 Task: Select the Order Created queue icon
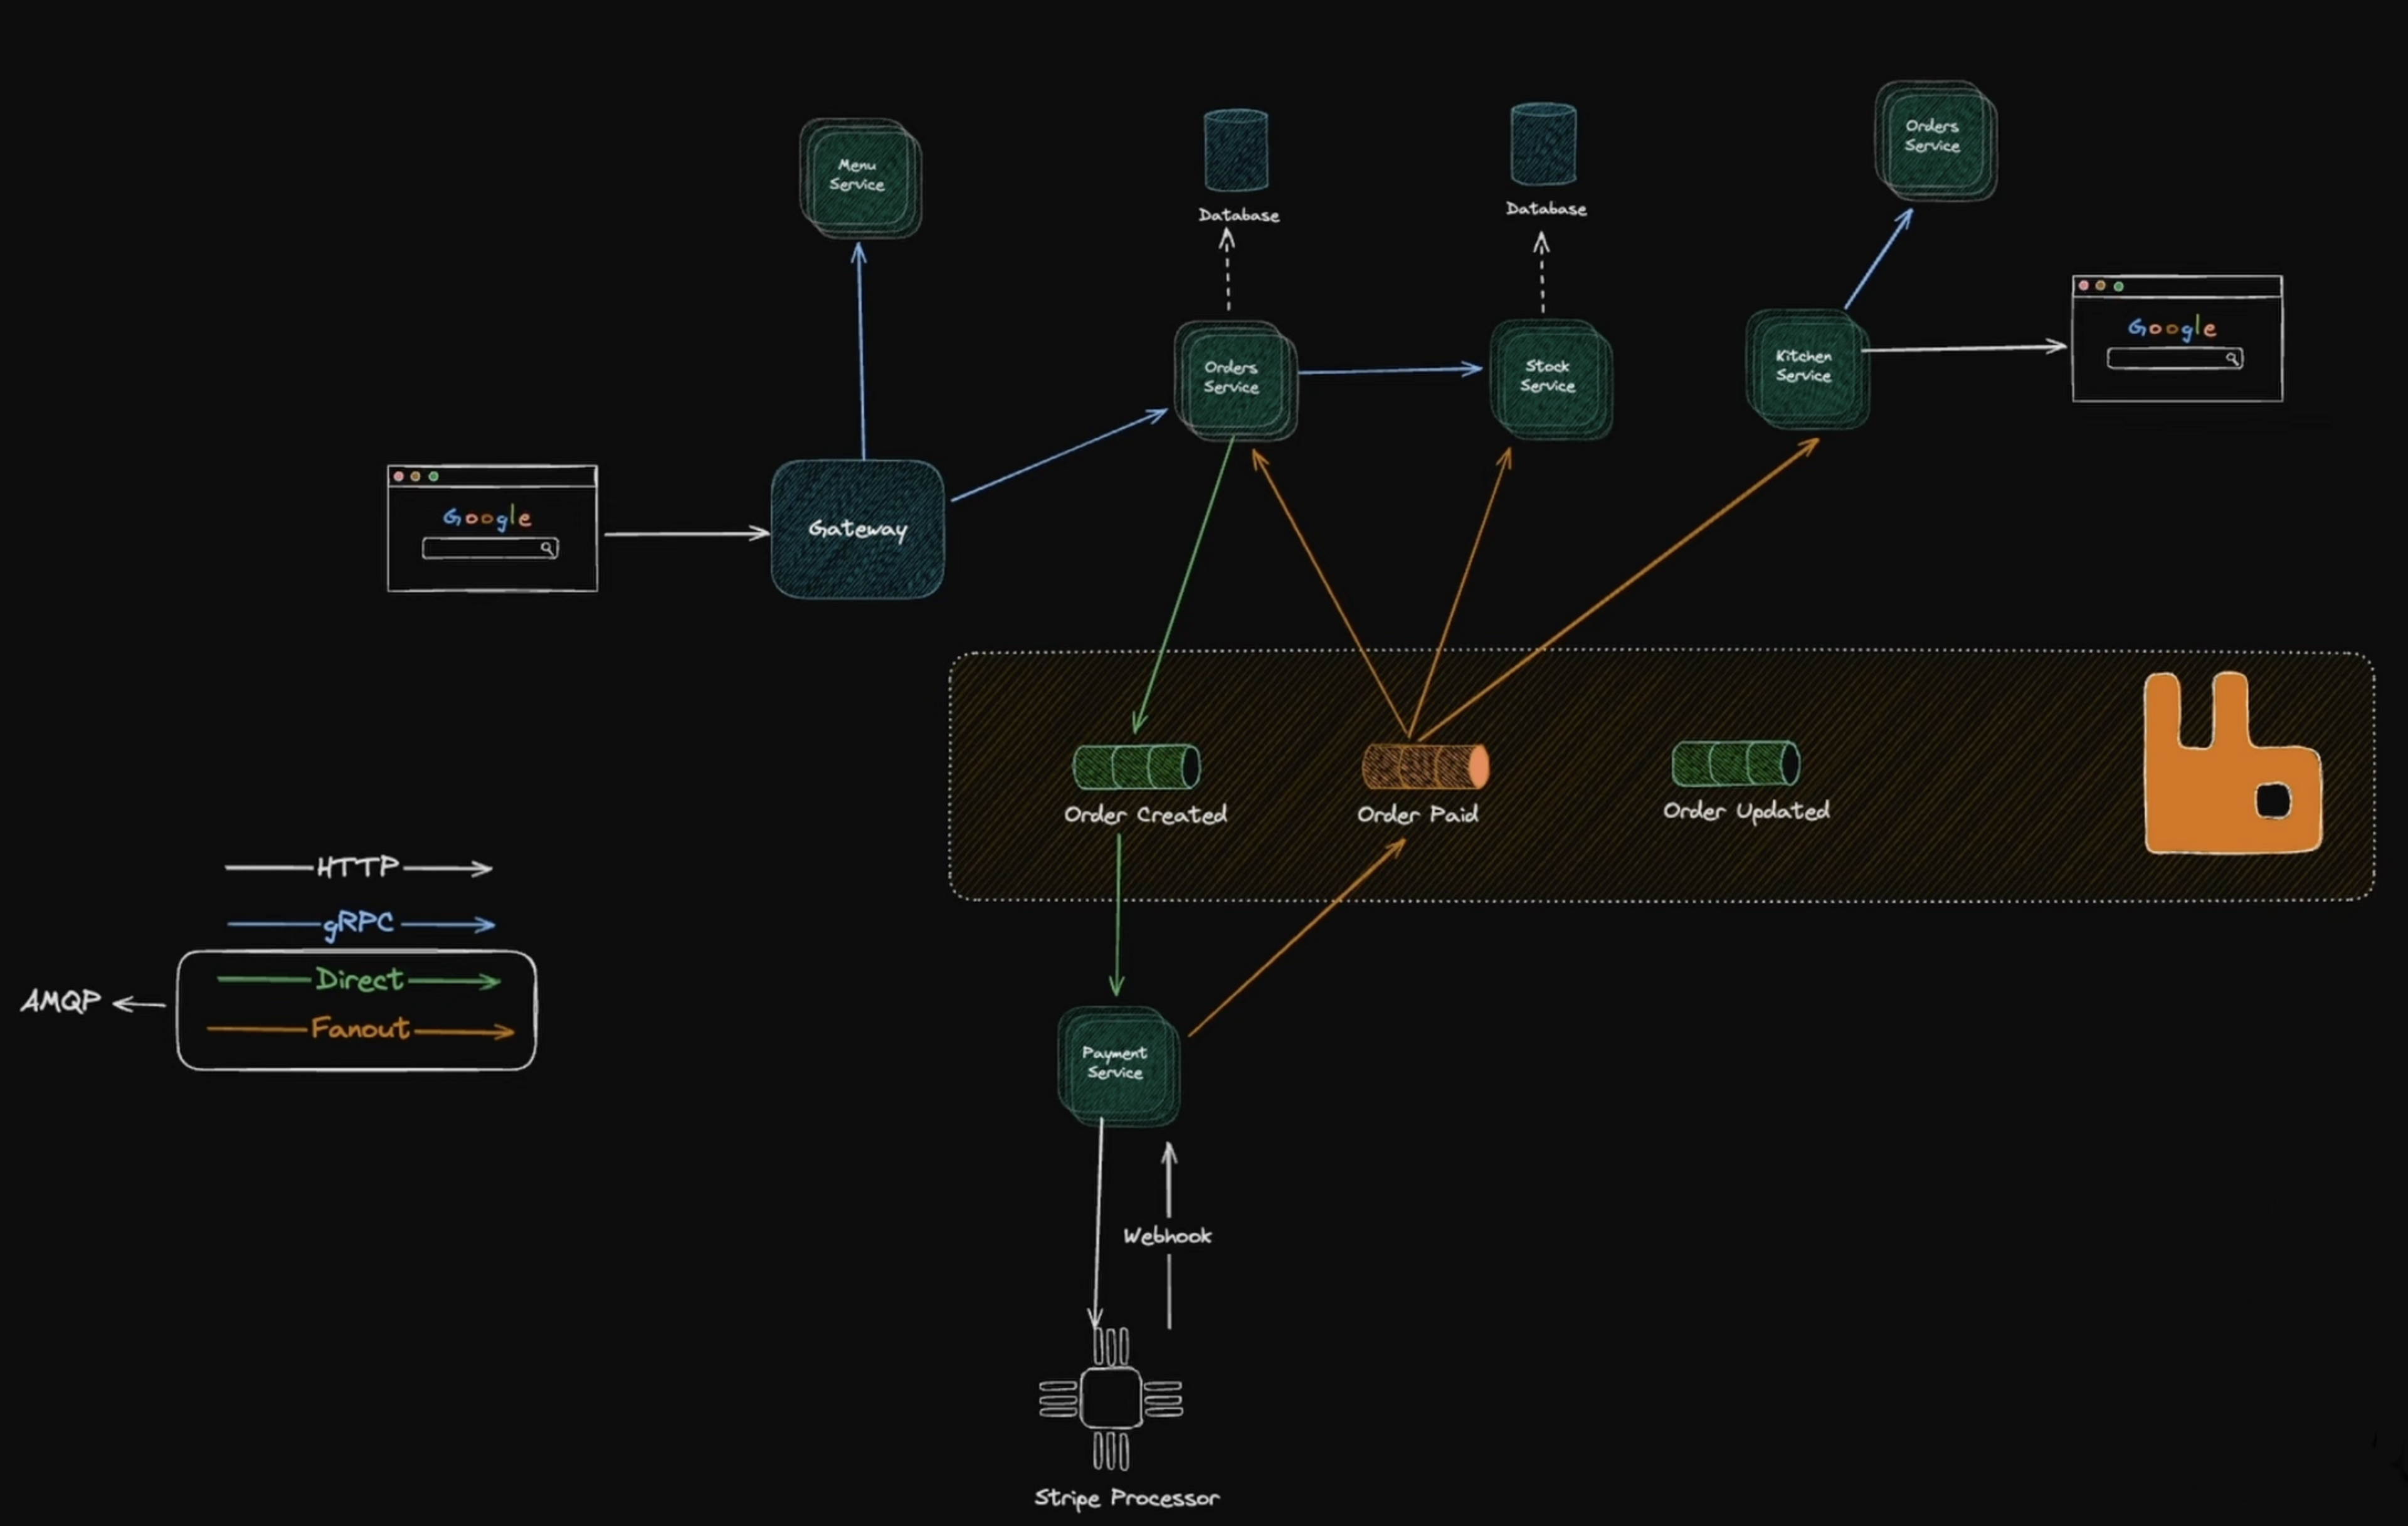1136,767
